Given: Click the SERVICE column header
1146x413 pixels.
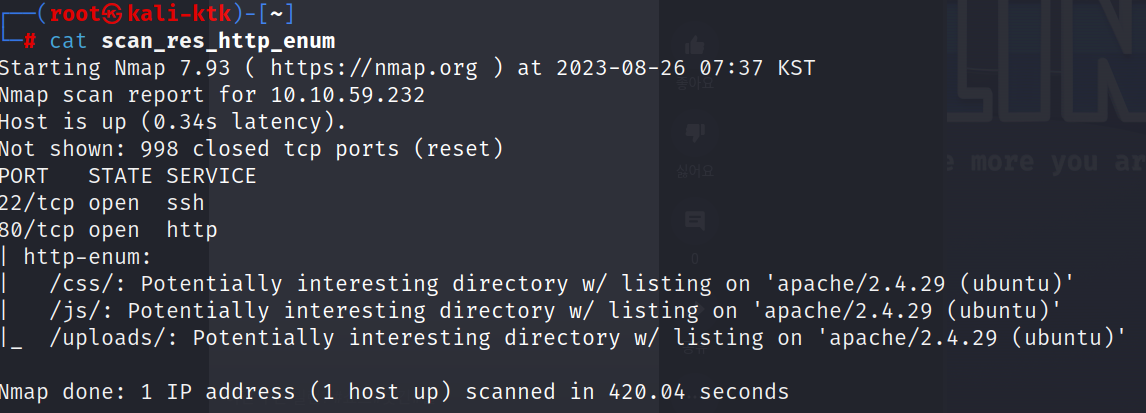Looking at the screenshot, I should [211, 176].
